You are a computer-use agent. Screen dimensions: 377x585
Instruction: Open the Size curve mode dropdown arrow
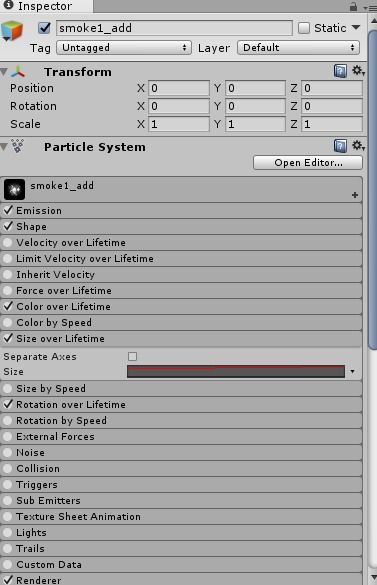coord(352,372)
